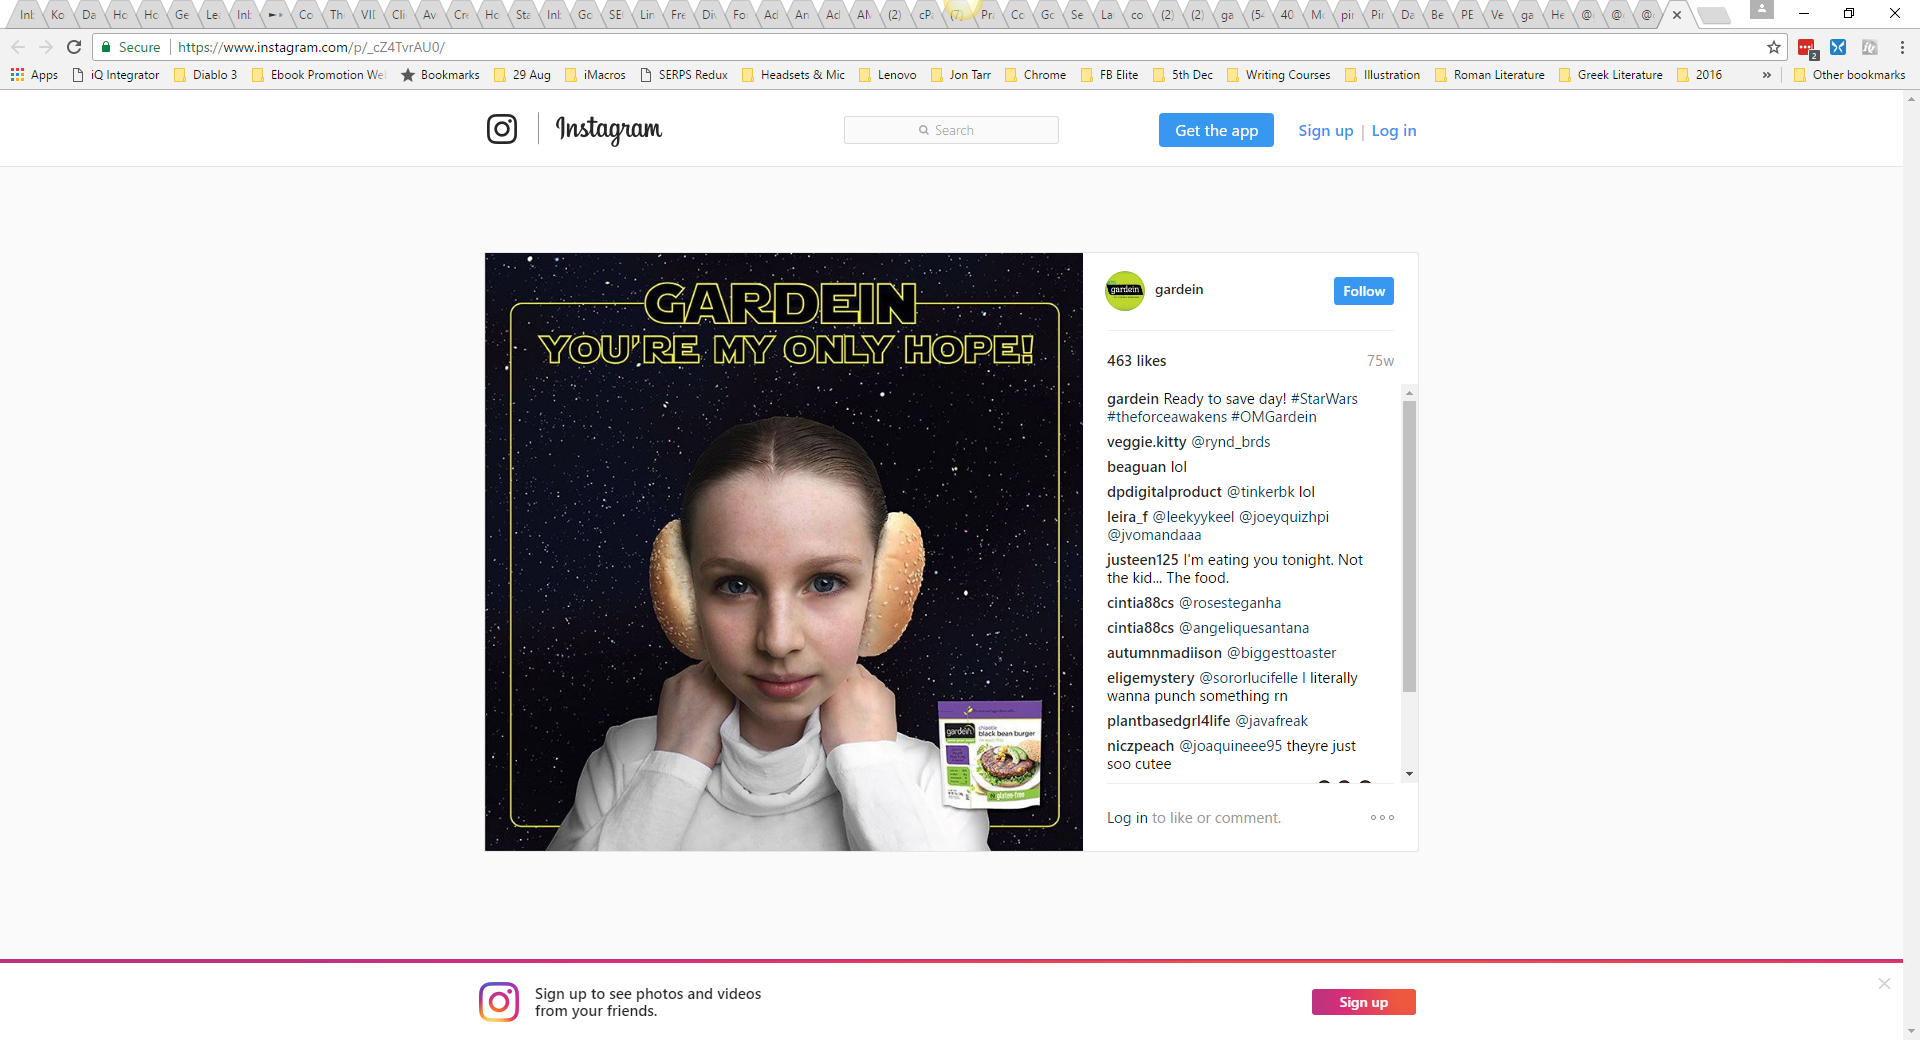Open plantbasedgrl4life commenter profile
Screen dimensions: 1920x1040
[x=1168, y=721]
